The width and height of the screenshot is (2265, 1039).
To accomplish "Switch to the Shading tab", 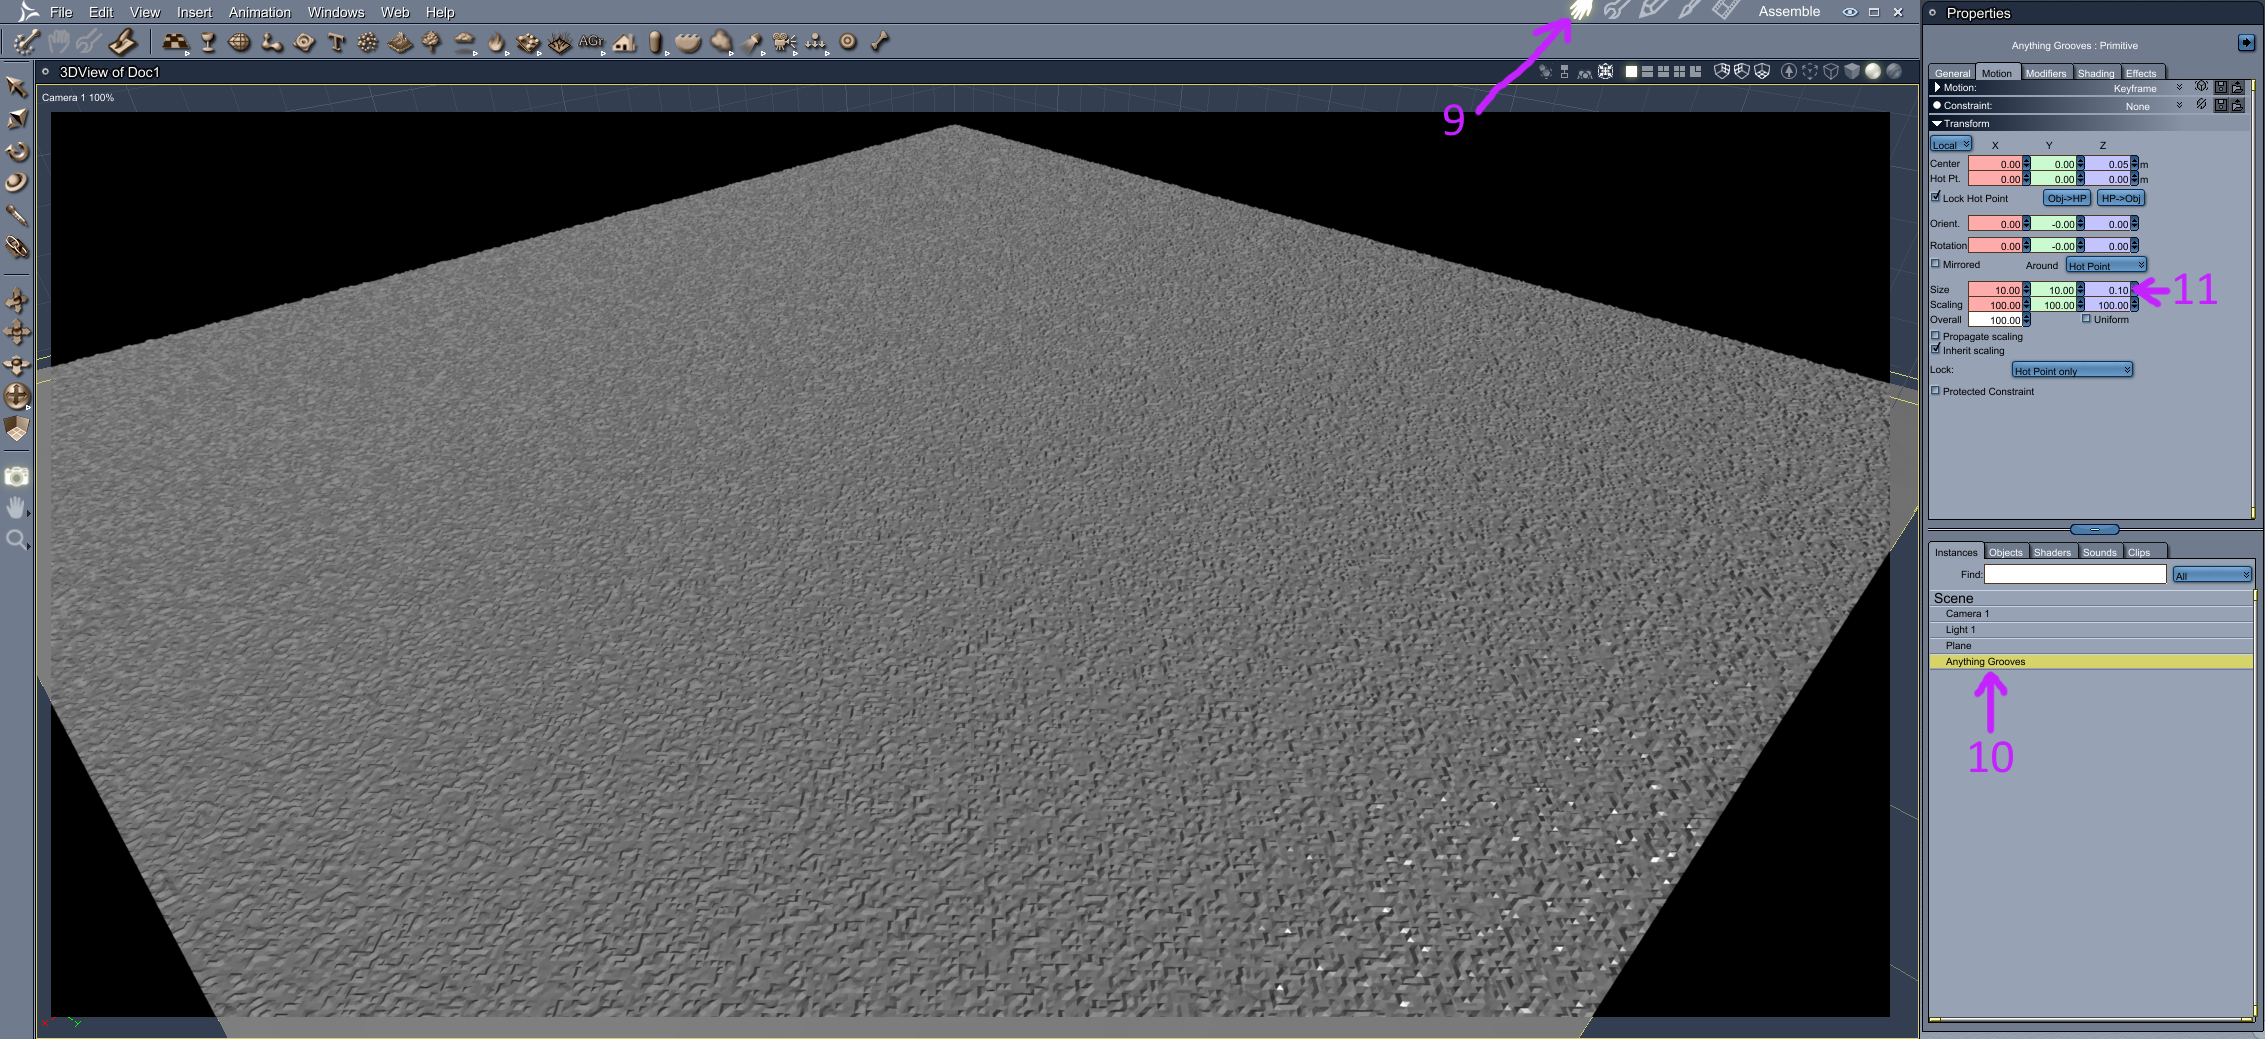I will pyautogui.click(x=2096, y=73).
